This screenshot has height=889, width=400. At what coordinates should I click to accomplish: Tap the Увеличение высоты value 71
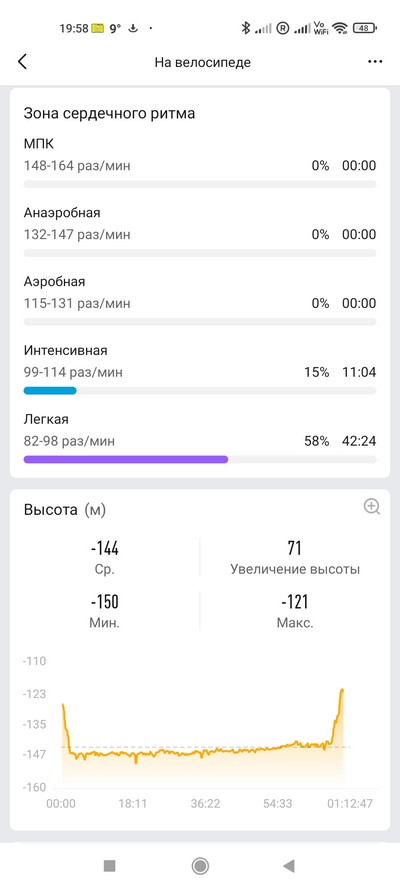(x=295, y=548)
